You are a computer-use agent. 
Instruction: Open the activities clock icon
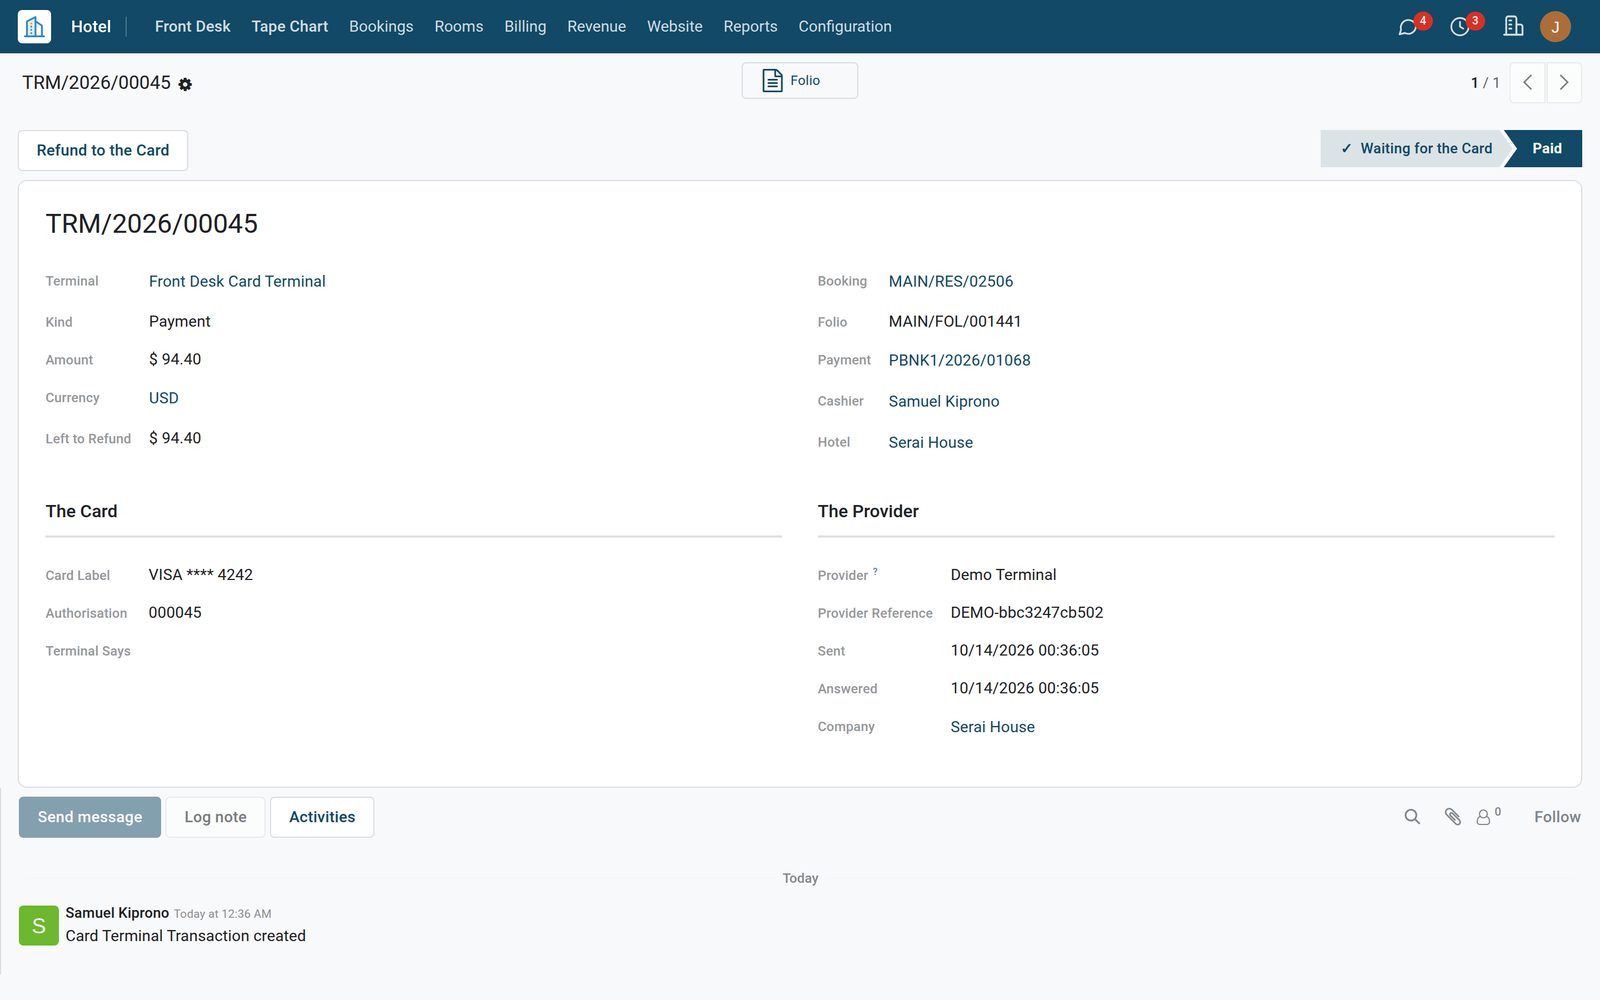coord(1460,27)
